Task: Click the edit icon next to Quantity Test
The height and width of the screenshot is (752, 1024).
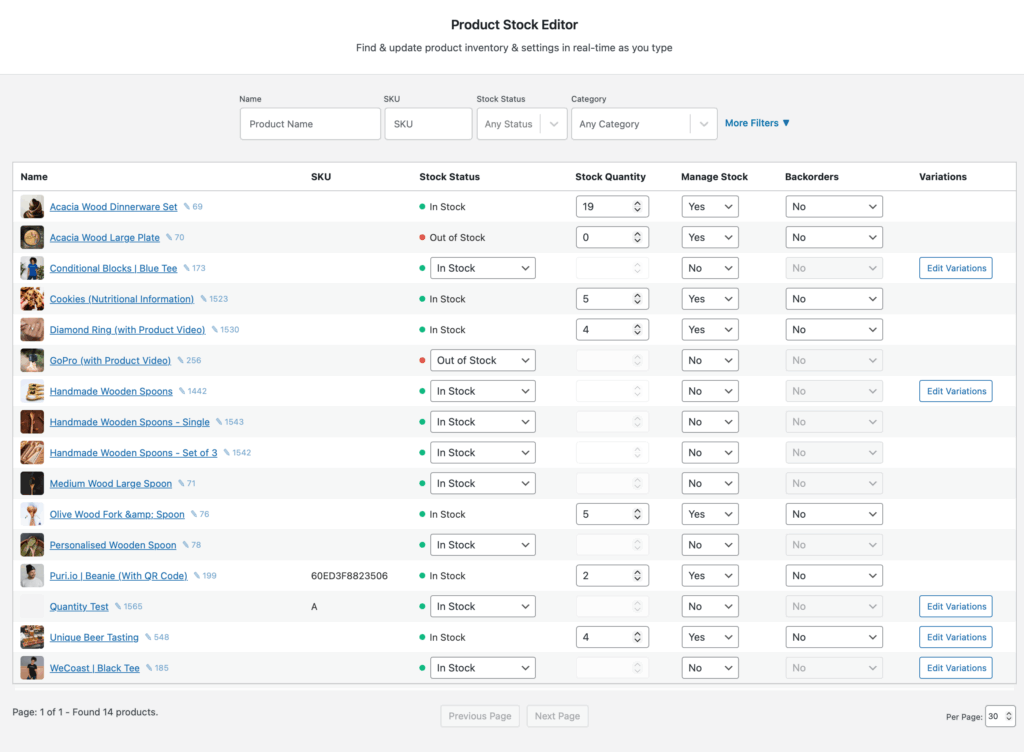Action: tap(116, 606)
